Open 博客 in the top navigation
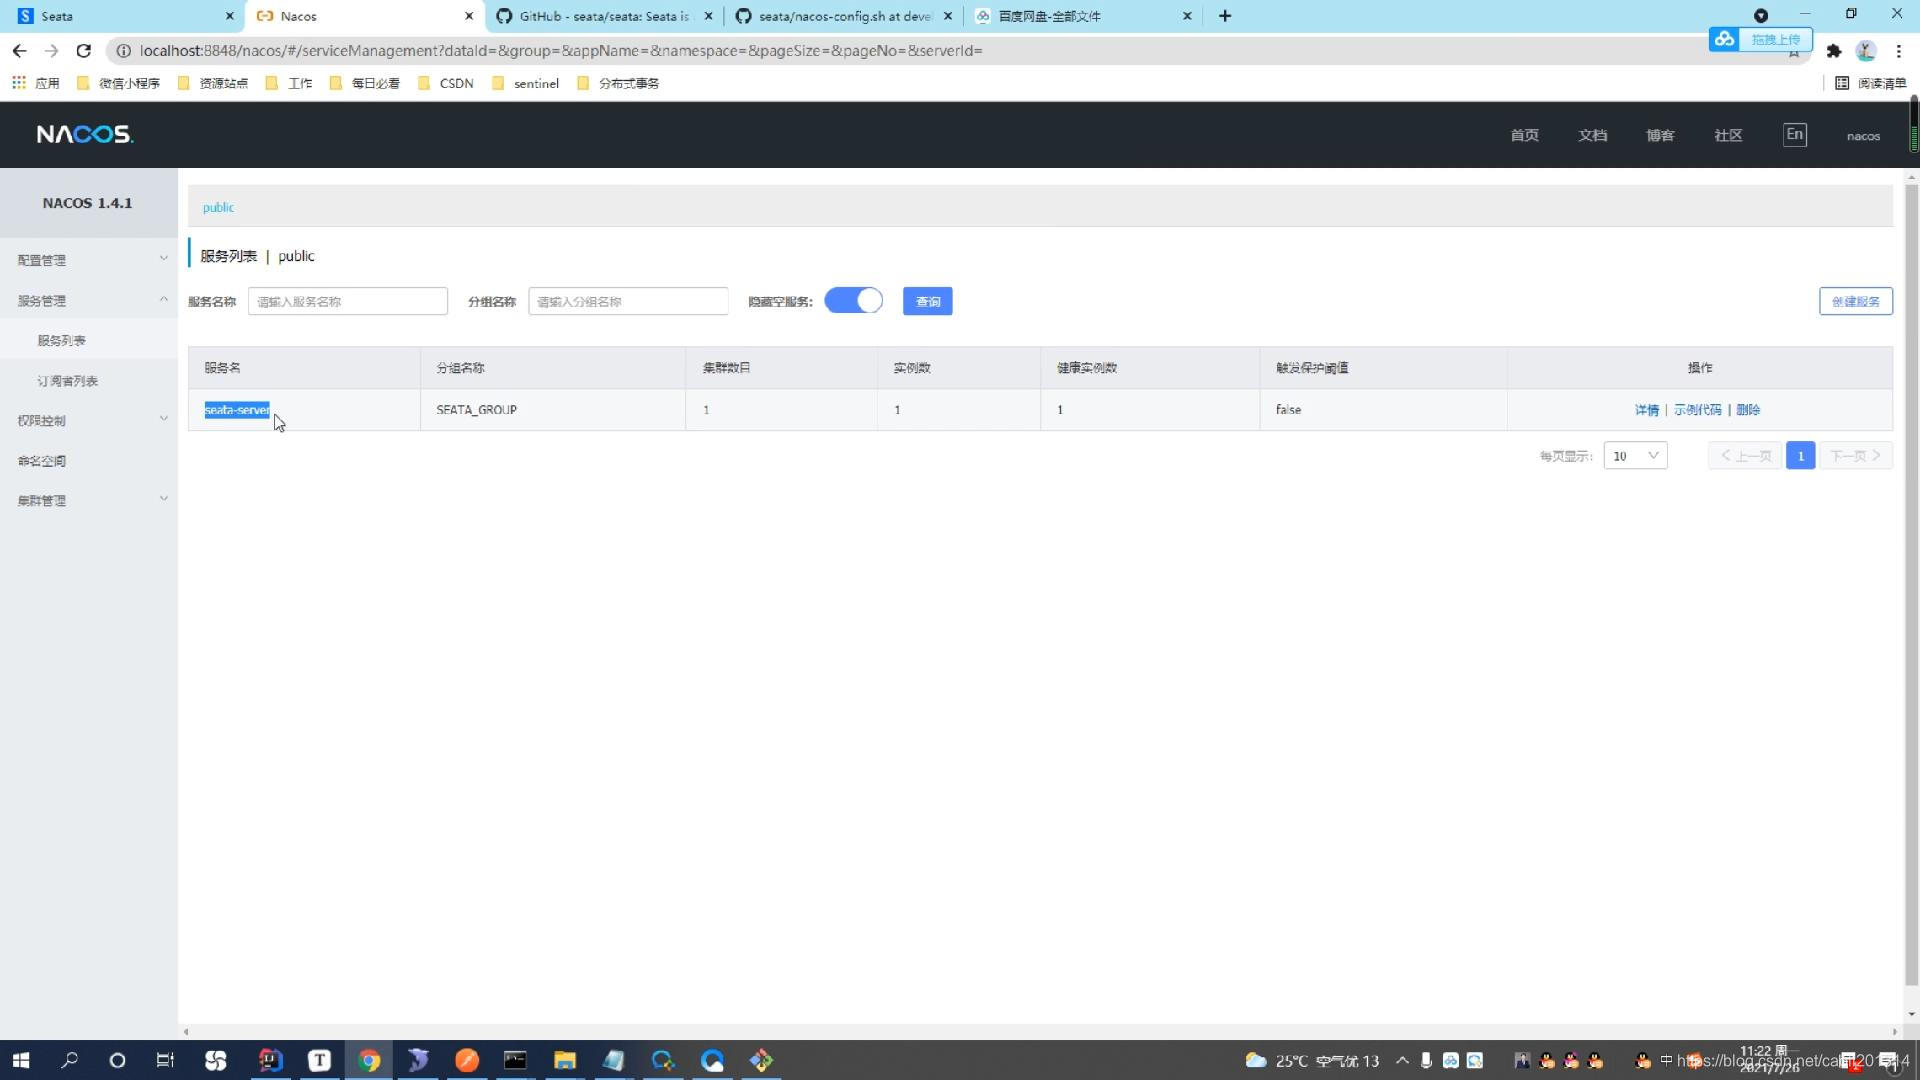The width and height of the screenshot is (1920, 1080). pyautogui.click(x=1660, y=135)
